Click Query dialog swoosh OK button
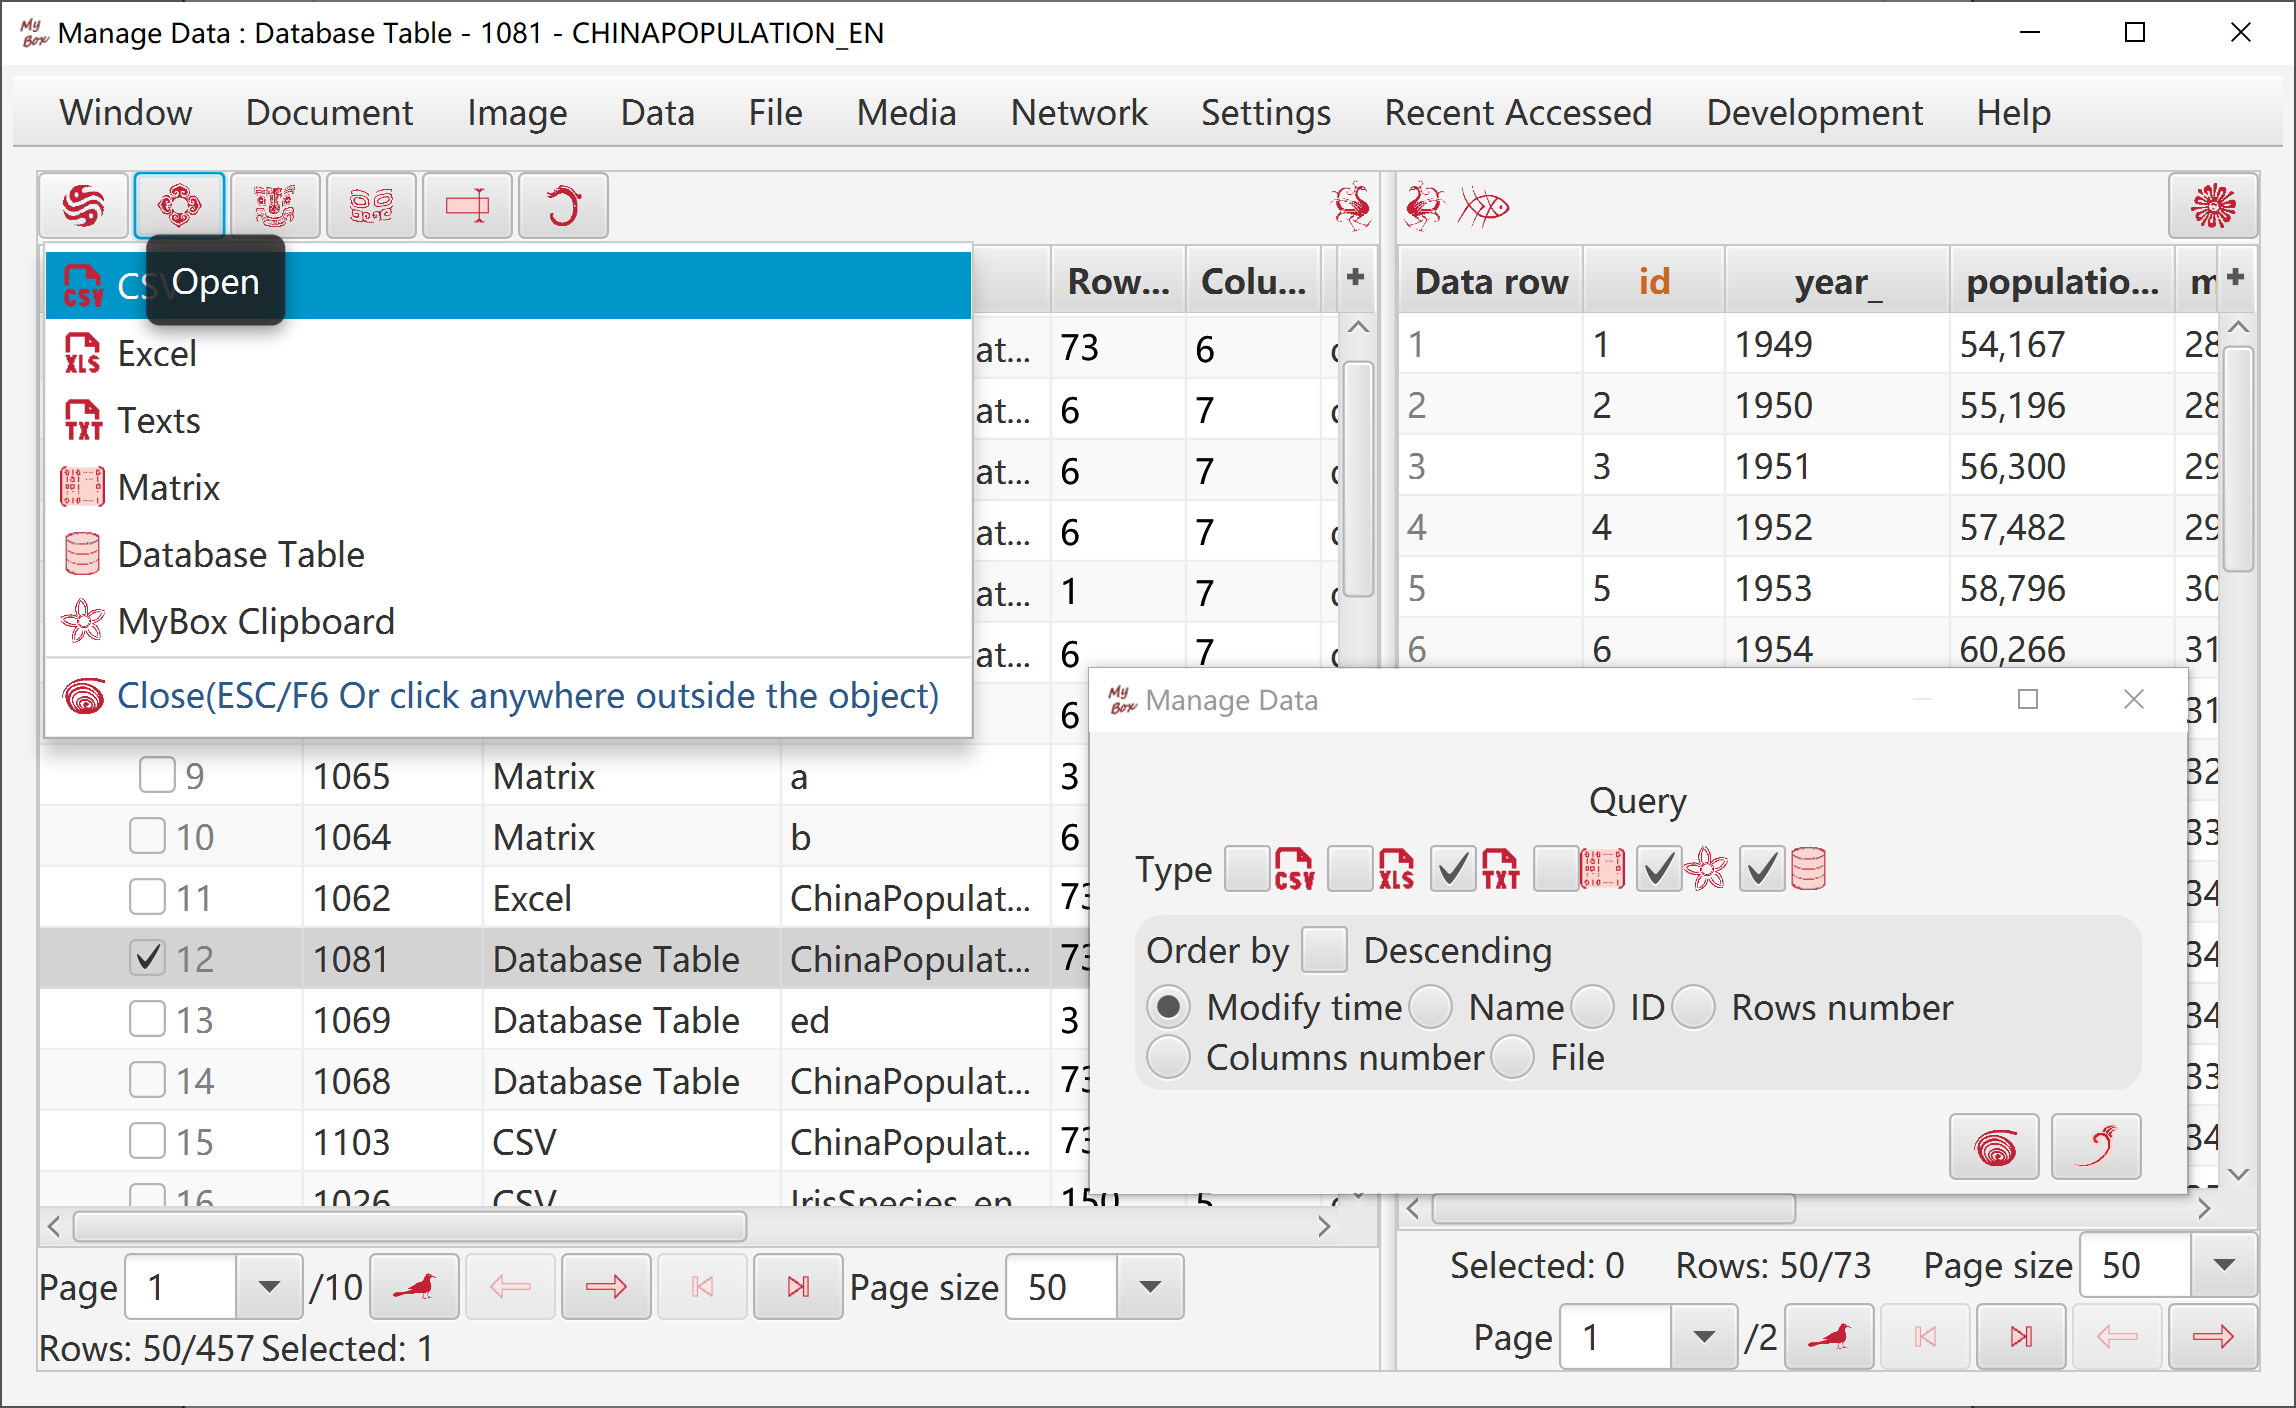The width and height of the screenshot is (2296, 1408). click(2096, 1147)
